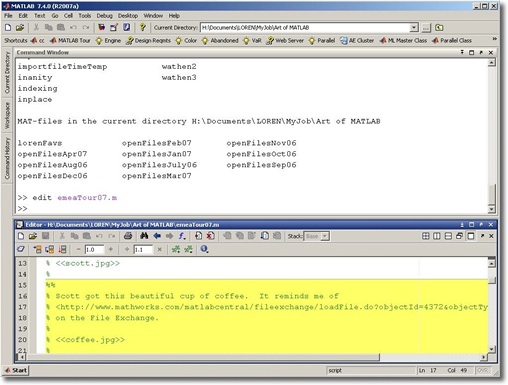
Task: Click the Open file icon in Editor toolbar
Action: (33, 236)
